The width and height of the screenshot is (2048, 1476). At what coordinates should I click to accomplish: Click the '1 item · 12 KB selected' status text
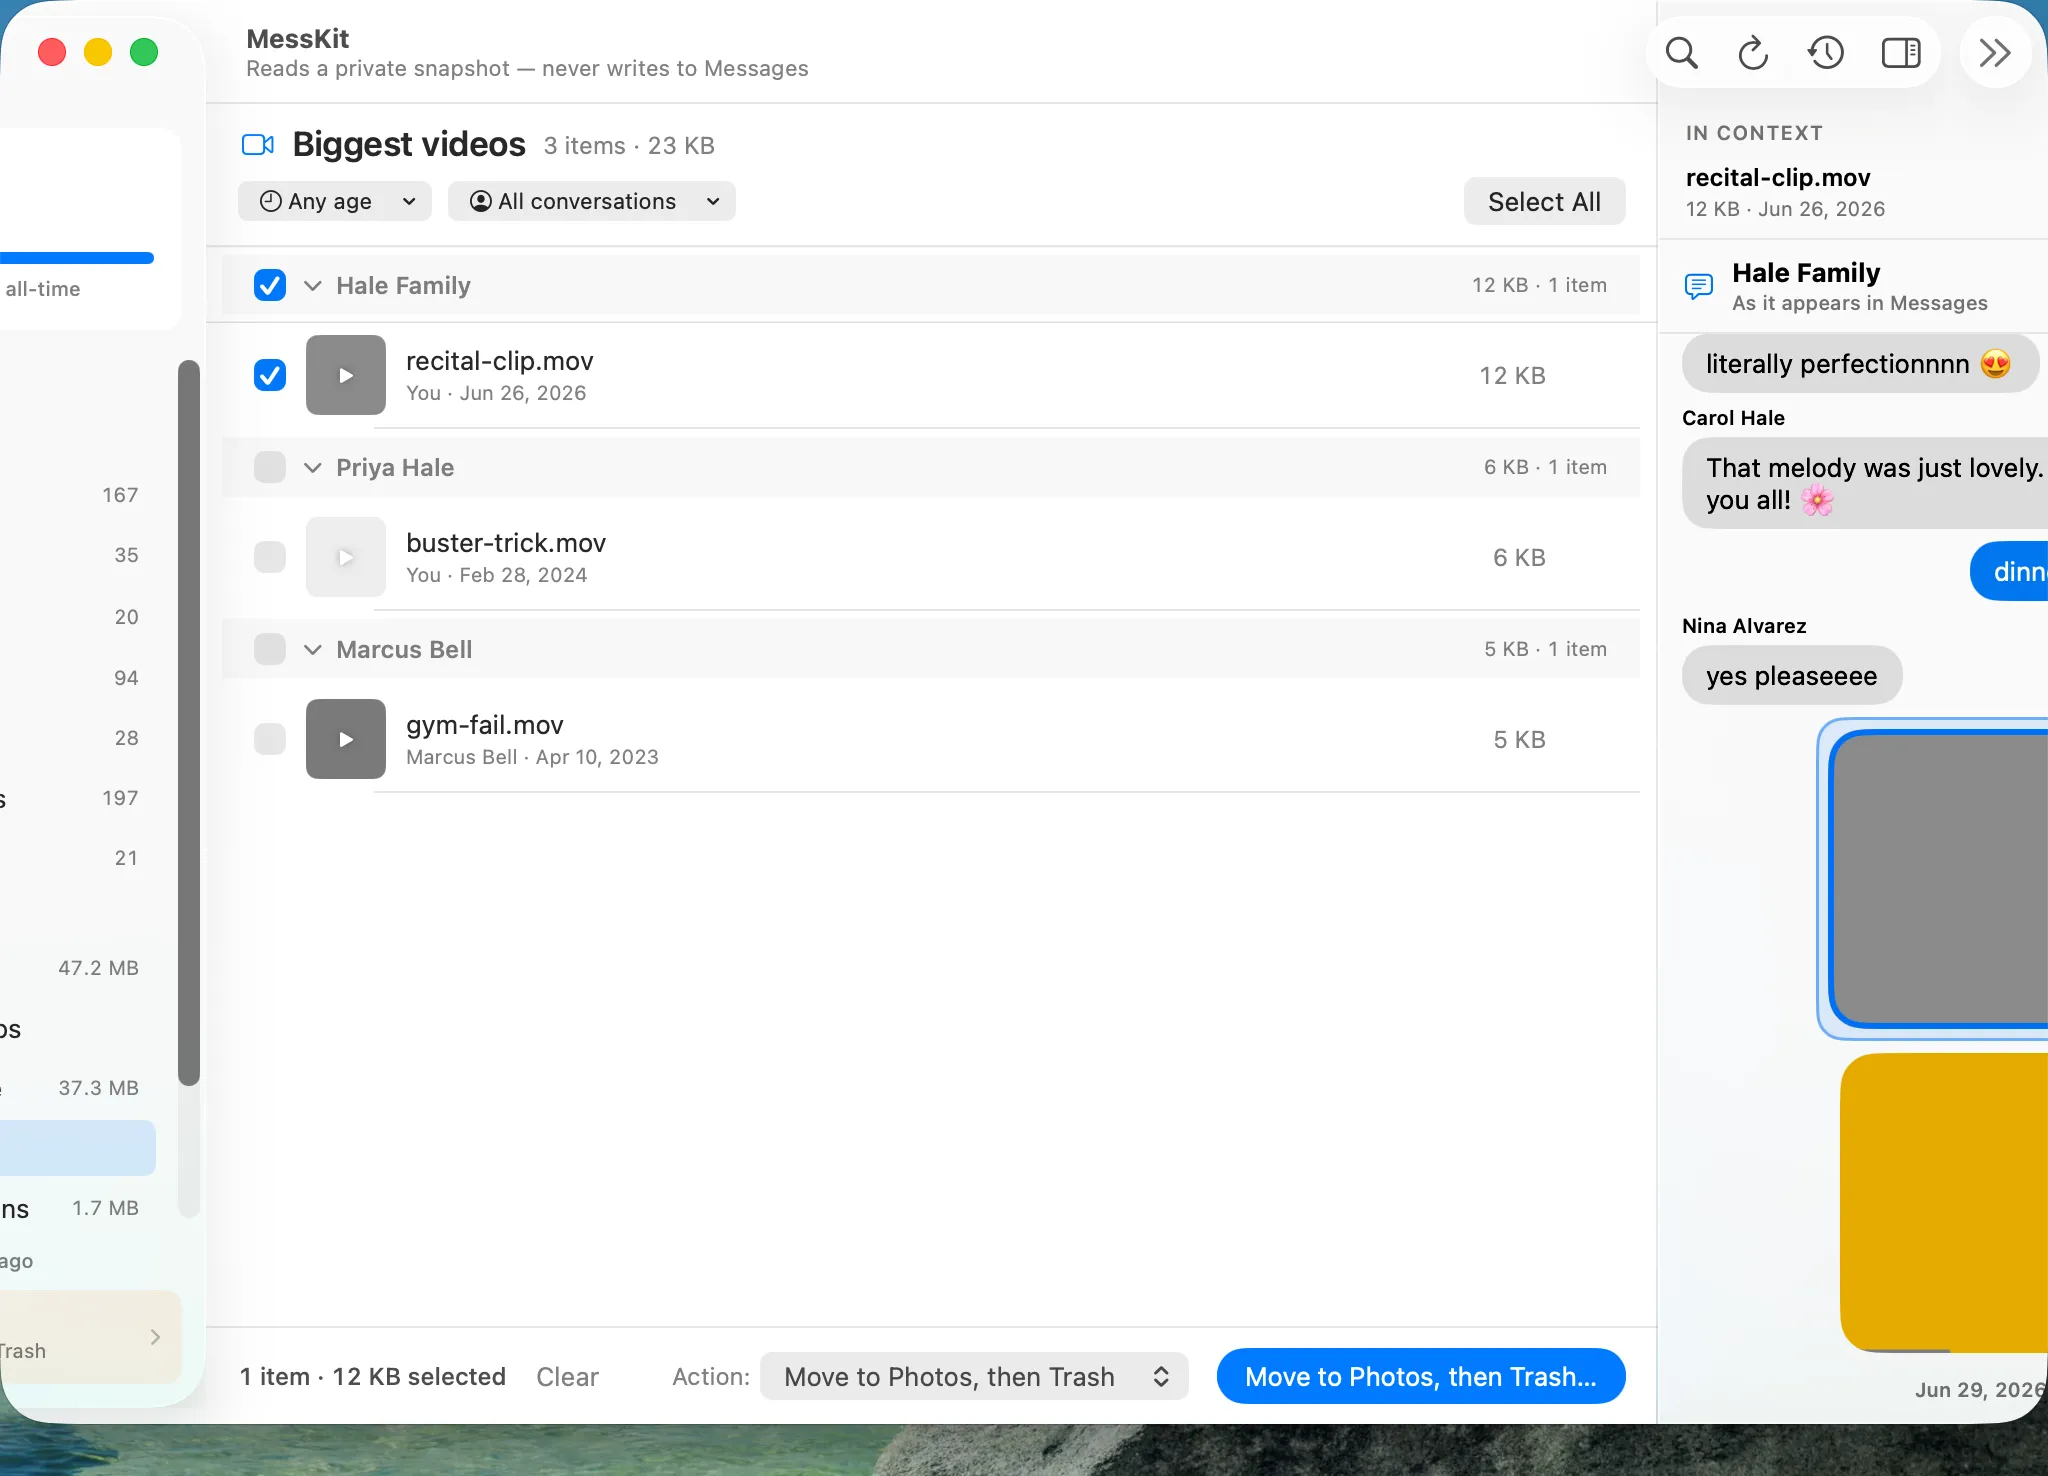[x=372, y=1376]
